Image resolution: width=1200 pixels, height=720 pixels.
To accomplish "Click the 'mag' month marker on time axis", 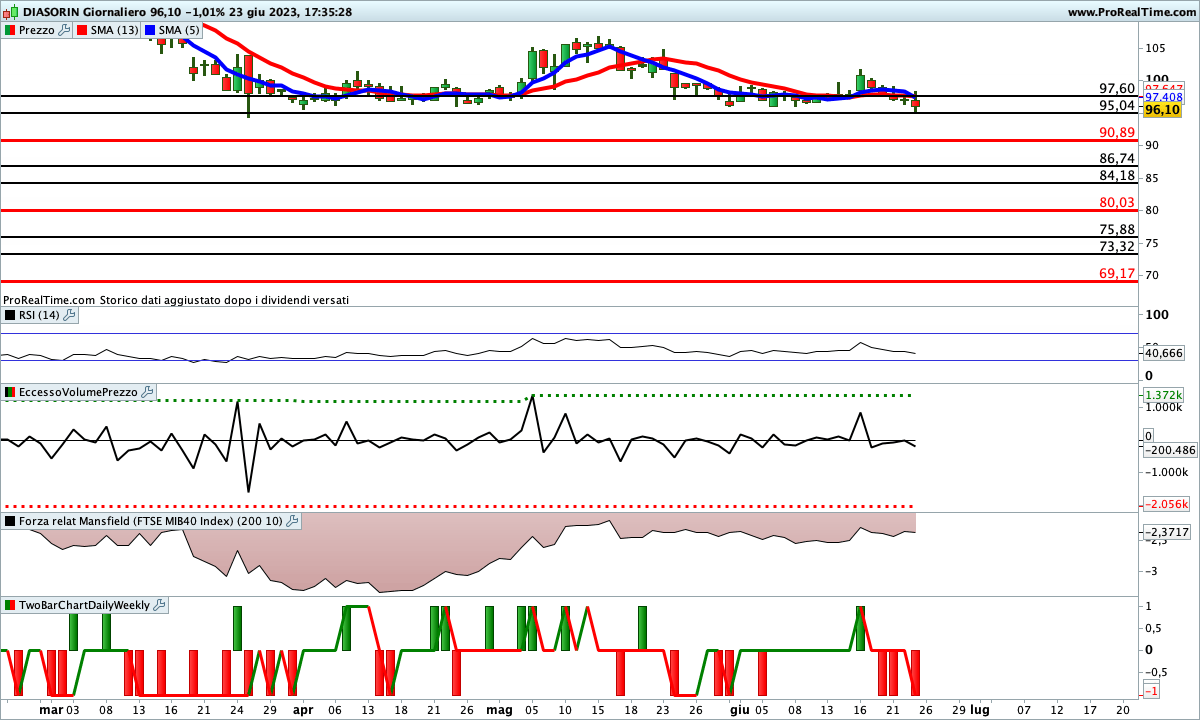I will click(x=500, y=708).
